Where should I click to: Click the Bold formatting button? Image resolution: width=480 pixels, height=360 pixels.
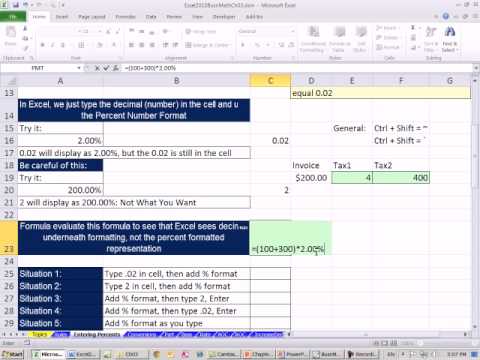42,45
